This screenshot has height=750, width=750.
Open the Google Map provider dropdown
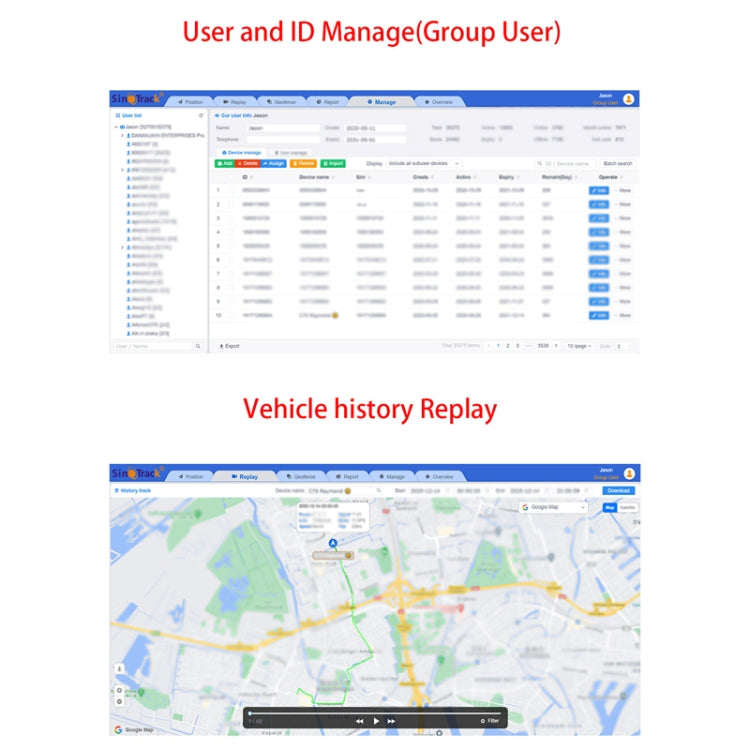pyautogui.click(x=555, y=507)
